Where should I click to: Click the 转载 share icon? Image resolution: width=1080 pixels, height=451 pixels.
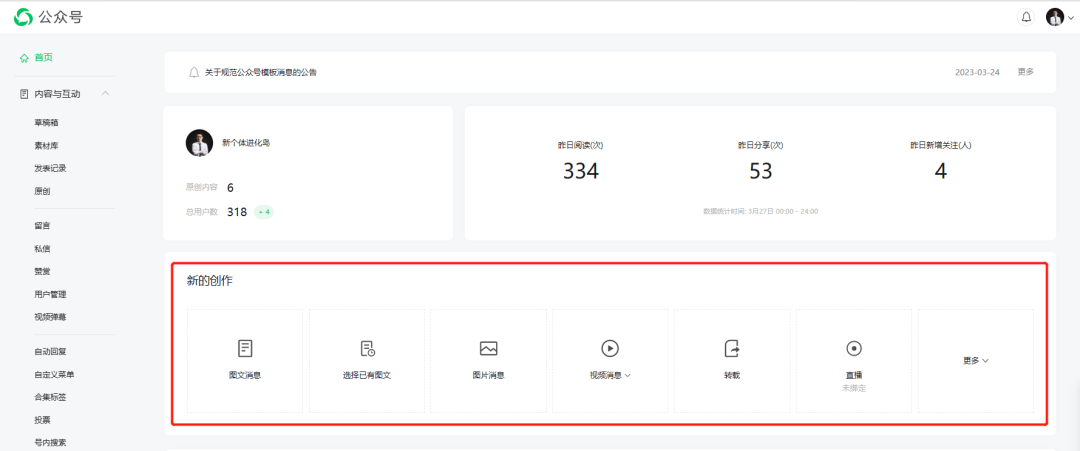click(731, 348)
